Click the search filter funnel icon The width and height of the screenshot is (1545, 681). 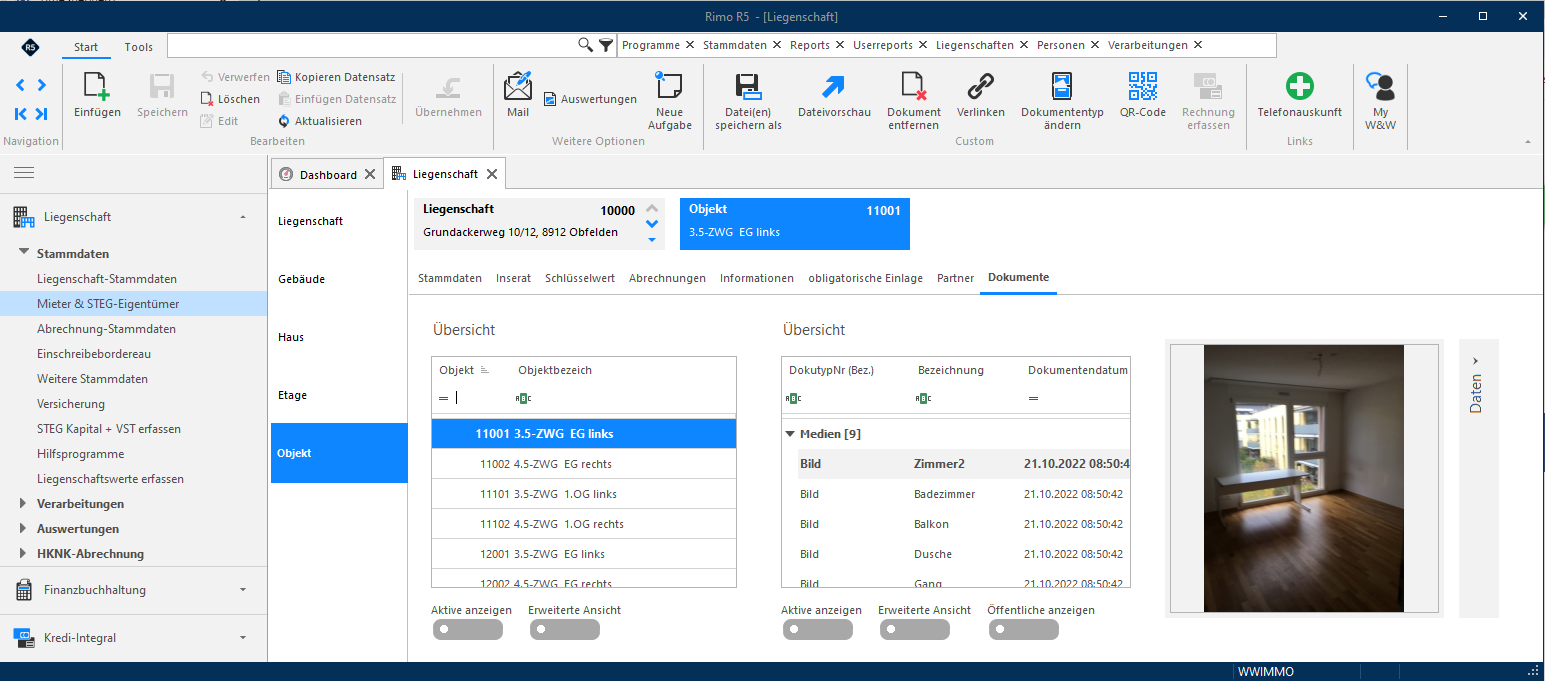tap(606, 45)
